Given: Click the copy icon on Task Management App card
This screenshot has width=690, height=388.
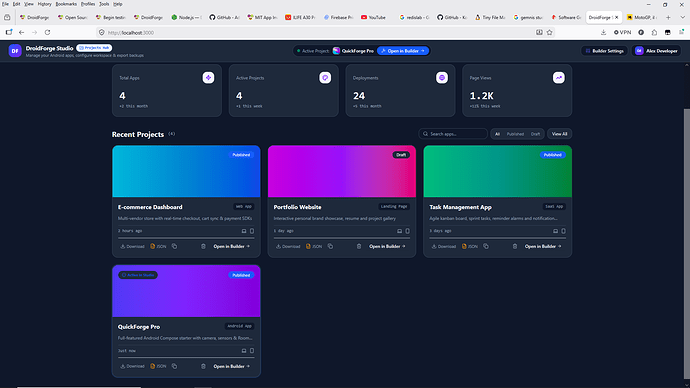Looking at the screenshot, I should (486, 246).
